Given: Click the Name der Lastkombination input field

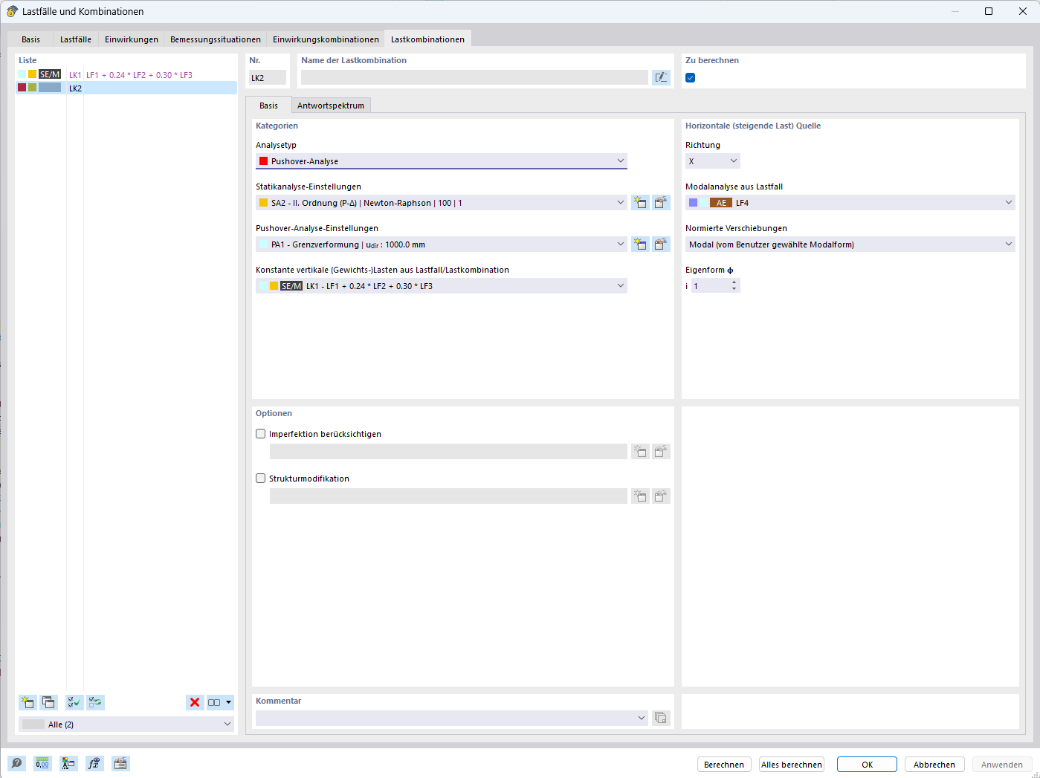Looking at the screenshot, I should (474, 78).
